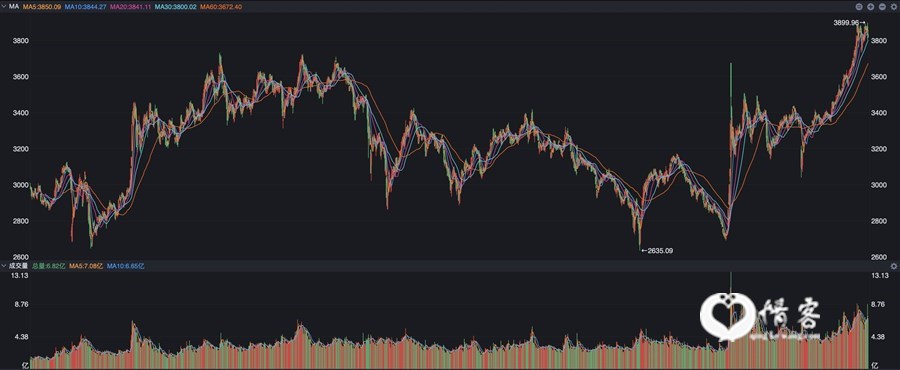The image size is (900, 370).
Task: Click the volume MA5 legend label
Action: pos(86,266)
